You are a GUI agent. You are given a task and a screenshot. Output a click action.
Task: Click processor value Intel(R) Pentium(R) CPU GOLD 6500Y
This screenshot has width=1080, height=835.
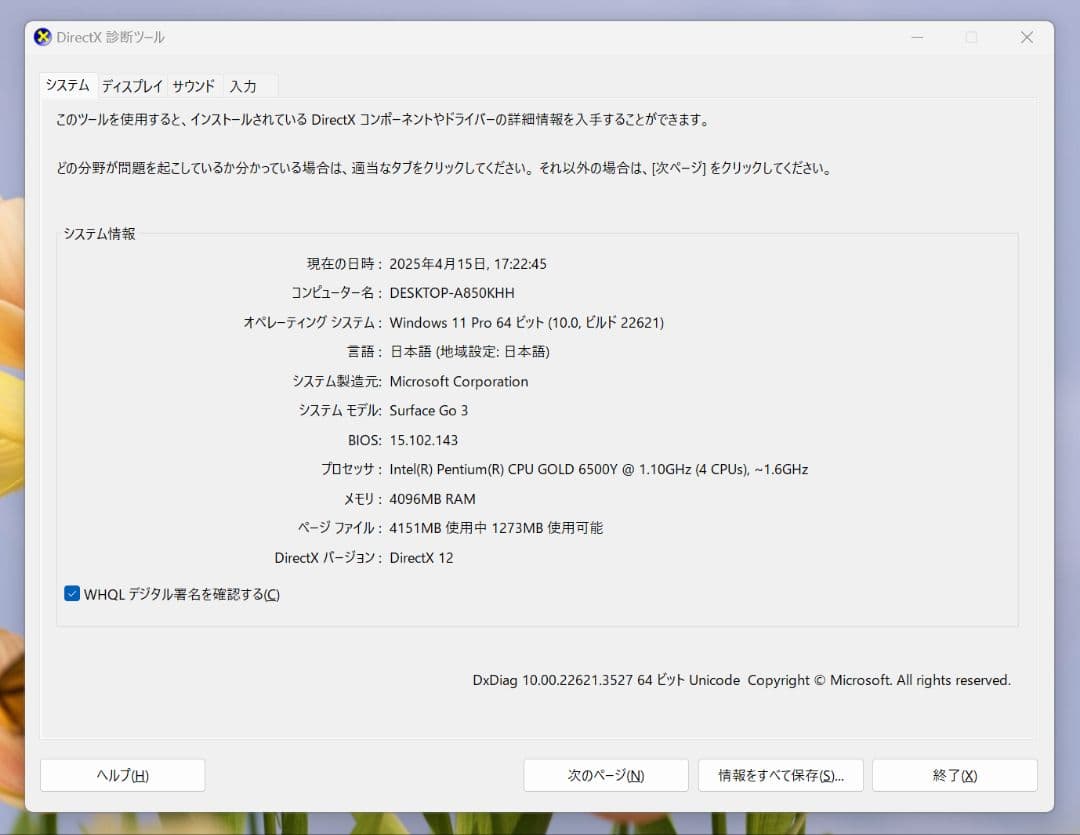point(599,470)
